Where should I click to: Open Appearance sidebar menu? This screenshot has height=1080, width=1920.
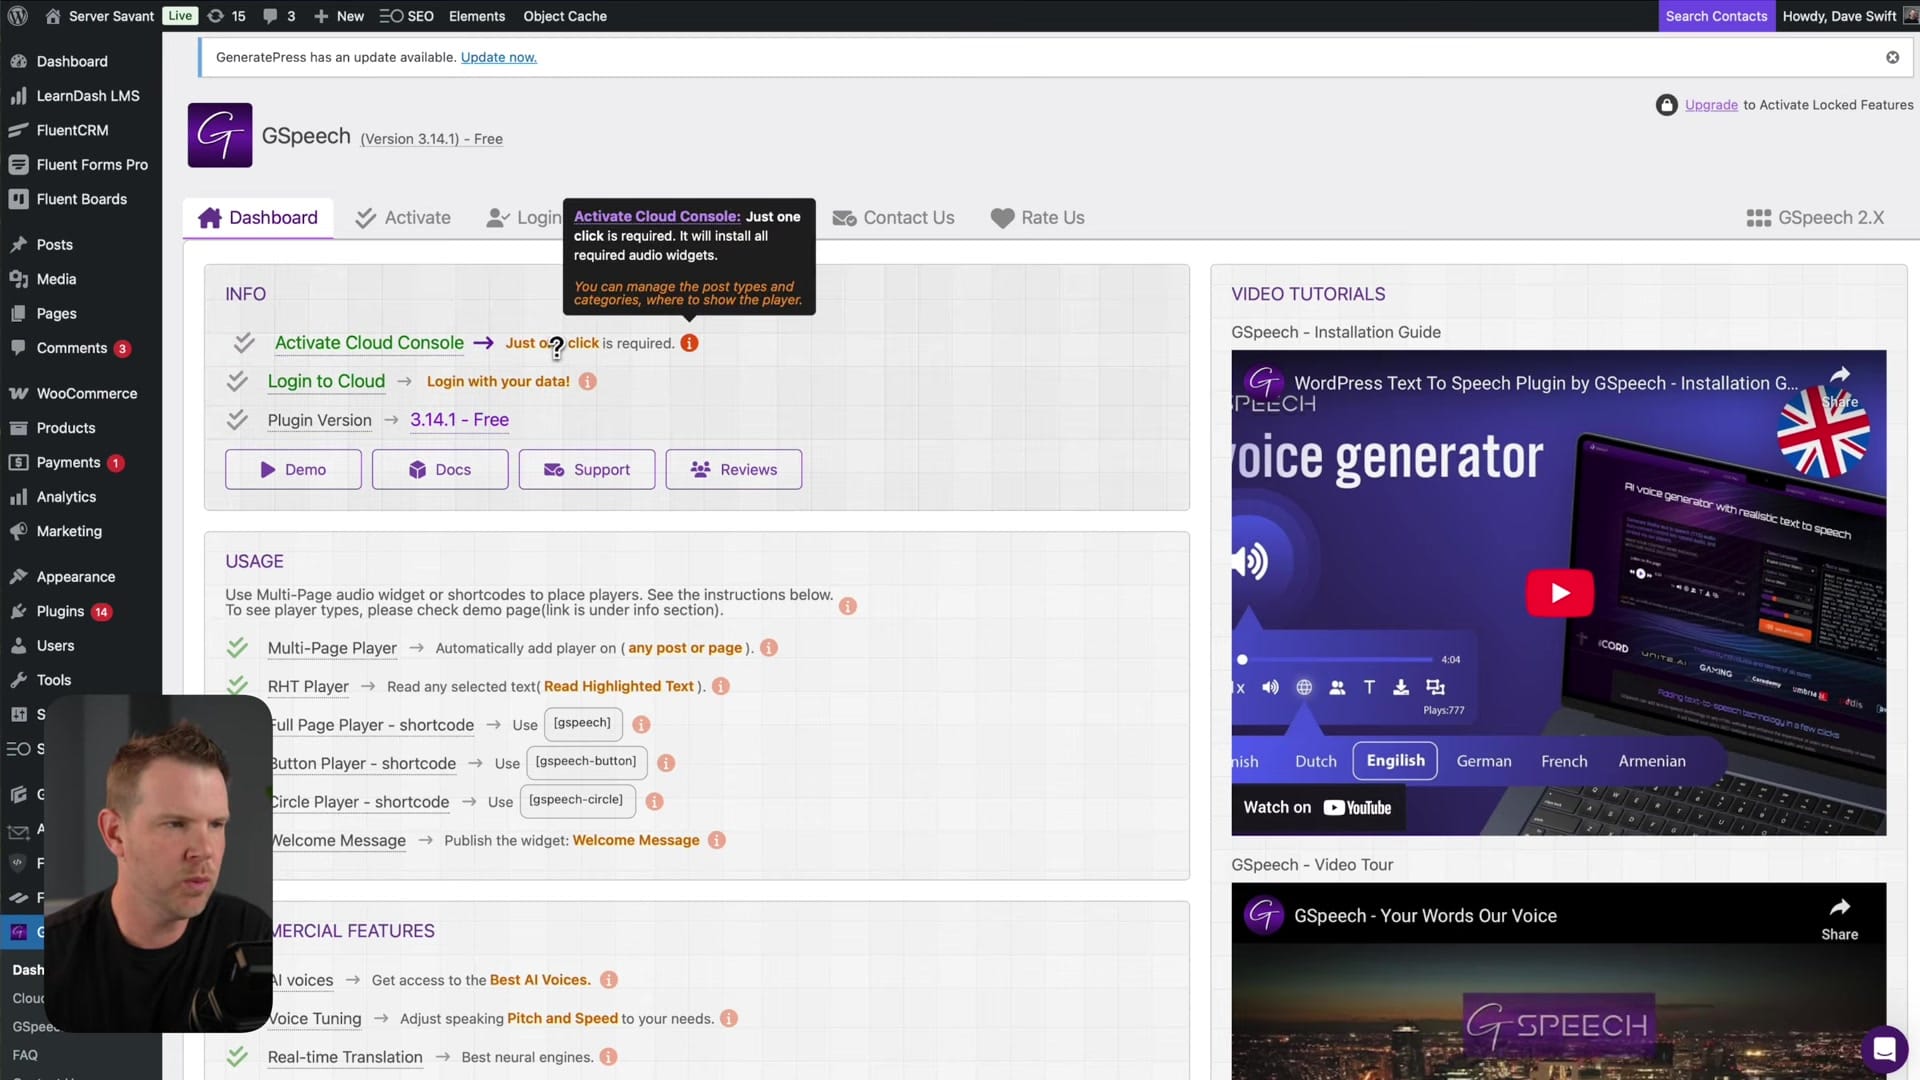pos(76,577)
